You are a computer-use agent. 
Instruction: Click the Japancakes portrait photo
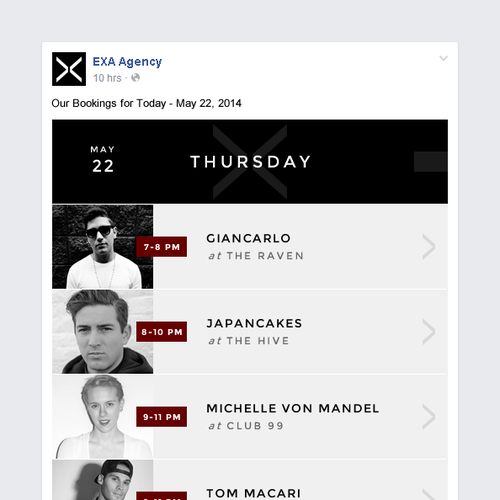click(x=103, y=332)
